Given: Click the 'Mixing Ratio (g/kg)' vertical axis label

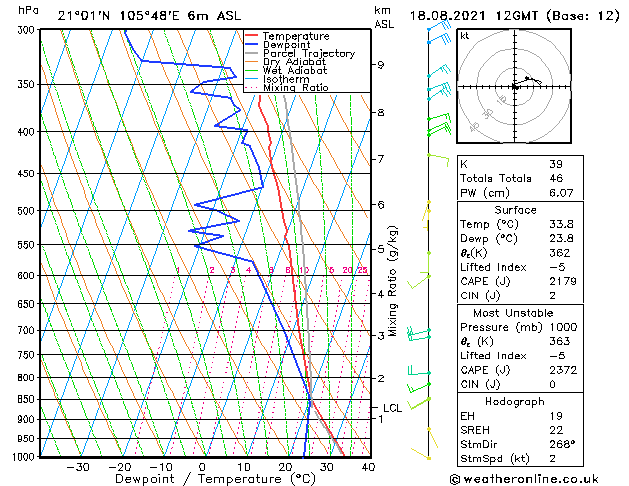Looking at the screenshot, I should pyautogui.click(x=392, y=281).
